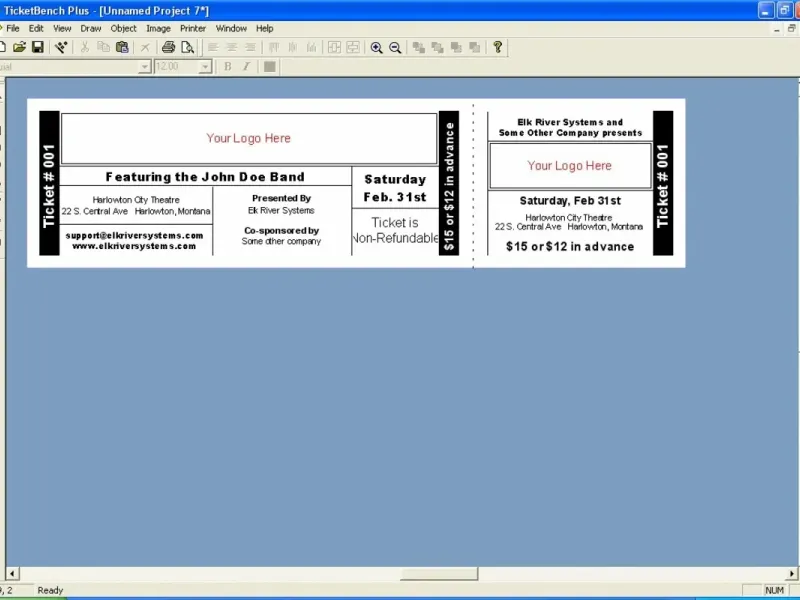Open the Edit menu
Image resolution: width=800 pixels, height=600 pixels.
pos(36,29)
